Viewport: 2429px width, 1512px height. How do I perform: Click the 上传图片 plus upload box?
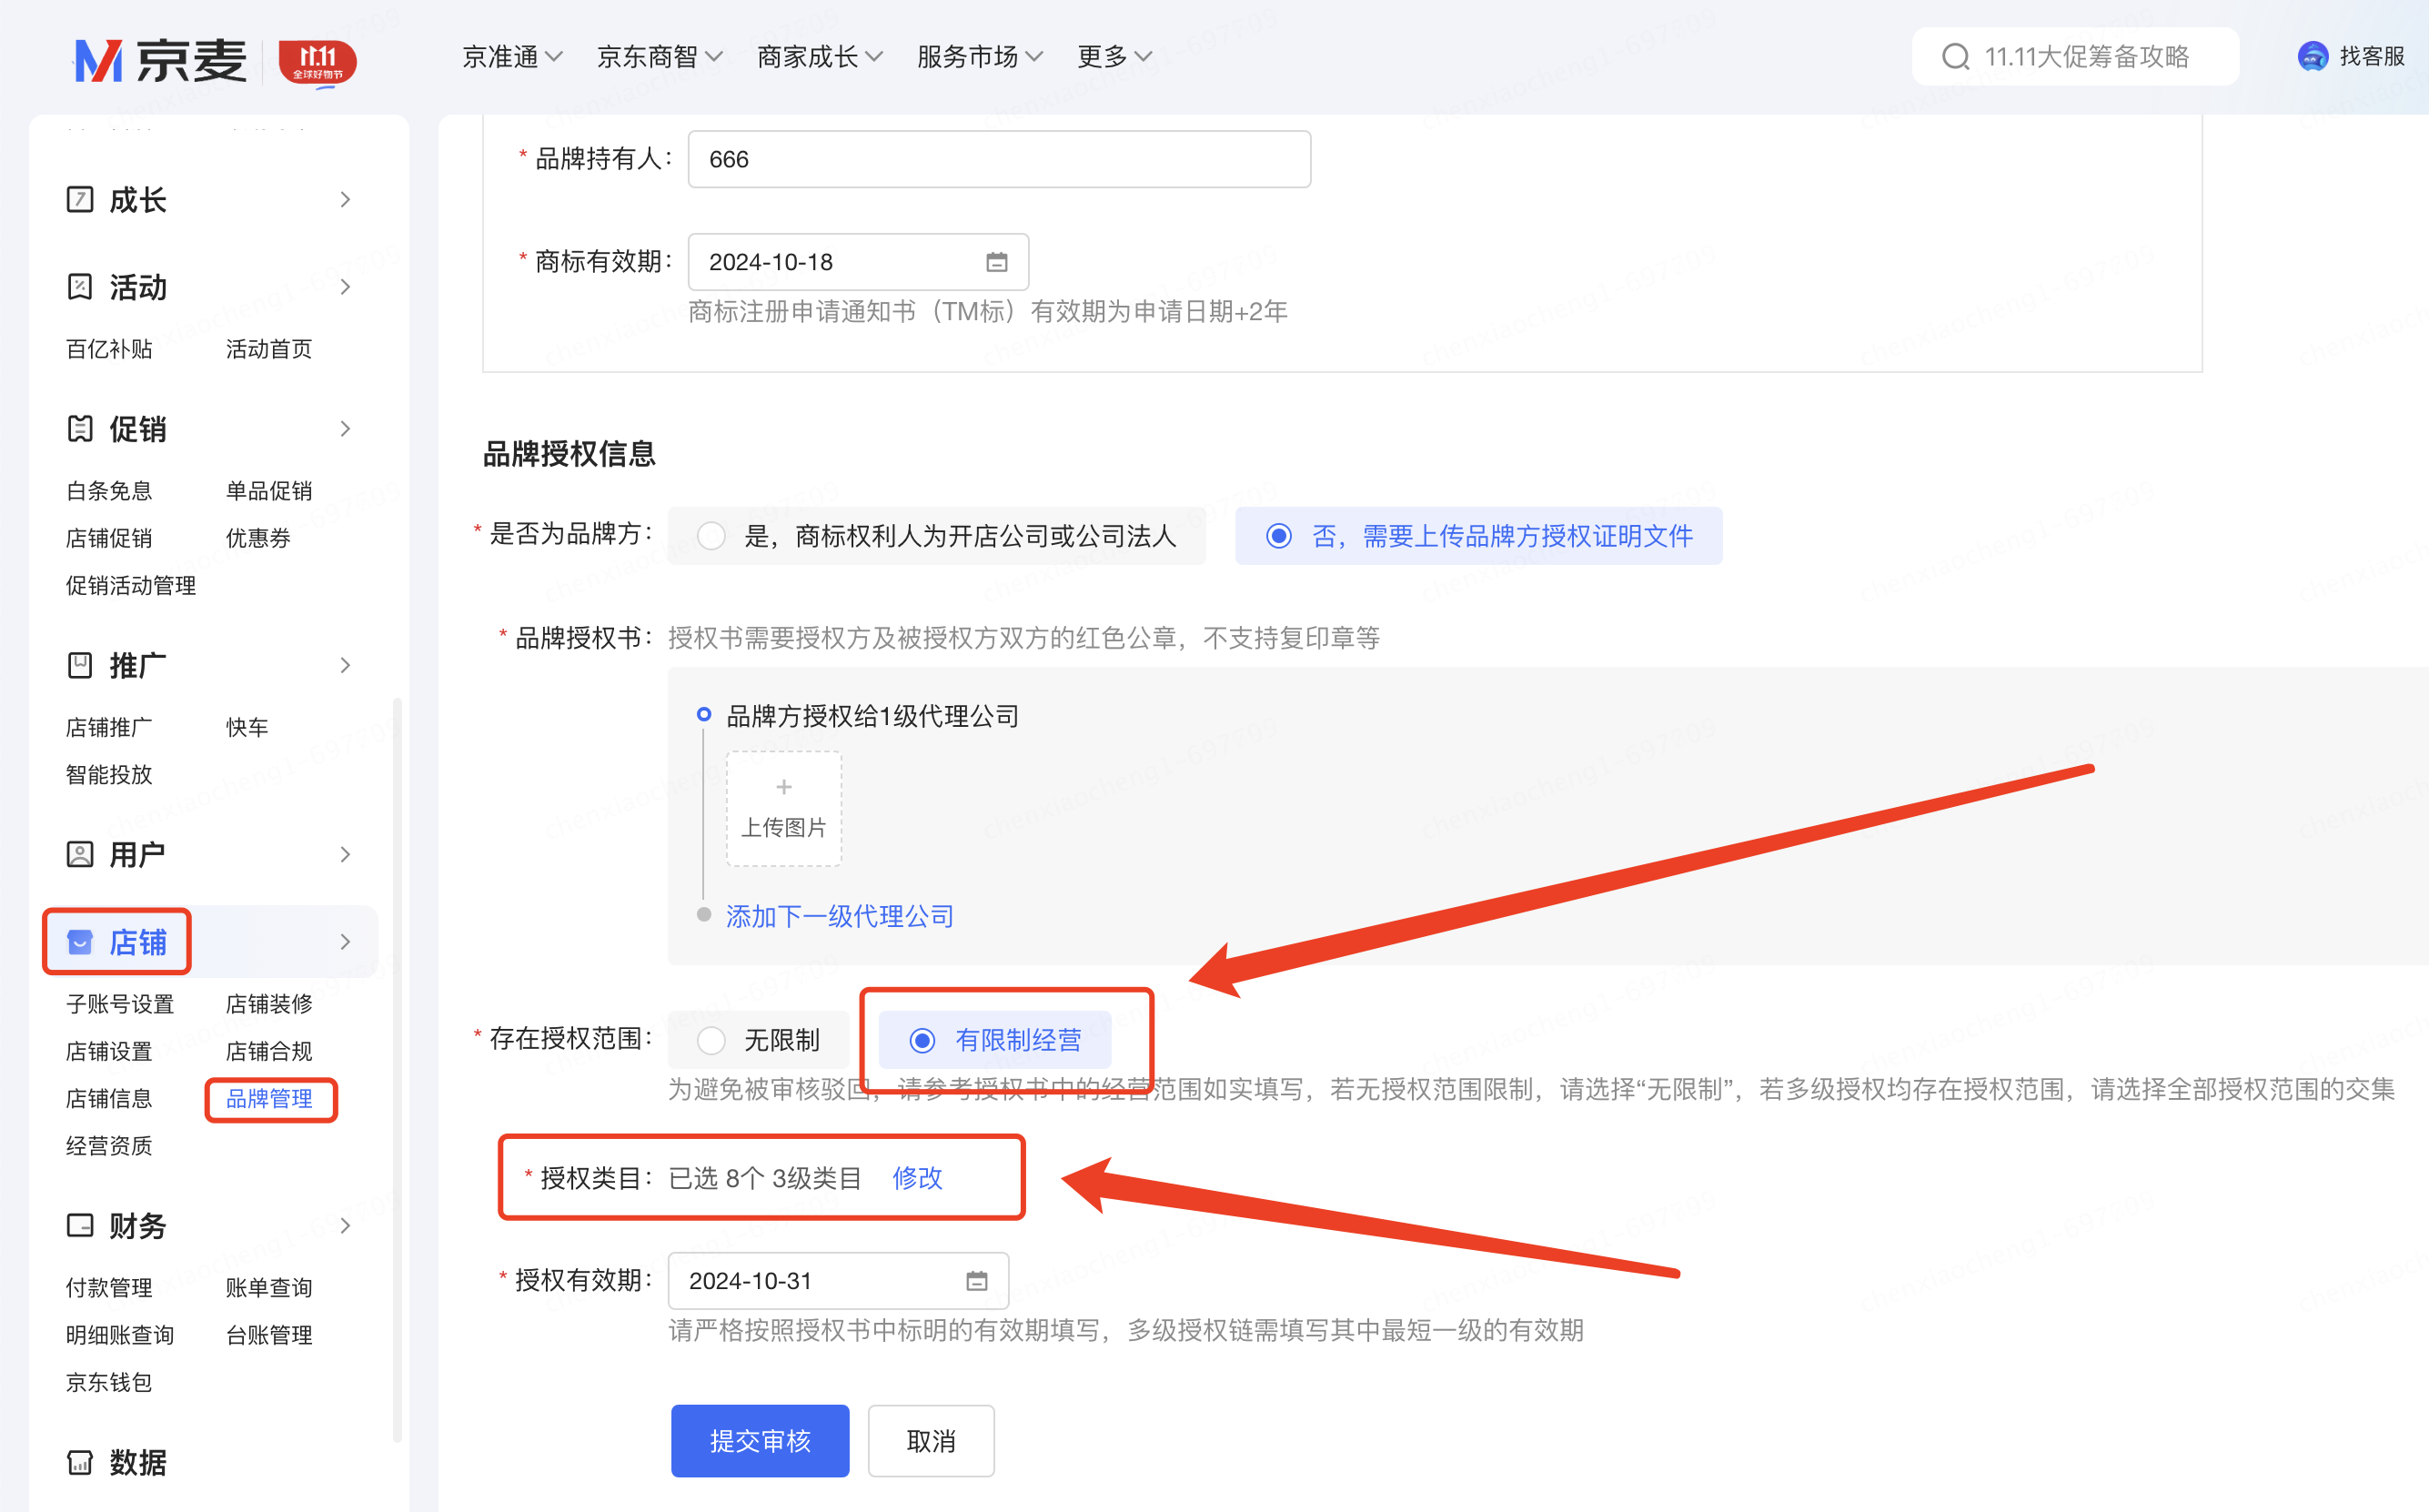tap(783, 808)
